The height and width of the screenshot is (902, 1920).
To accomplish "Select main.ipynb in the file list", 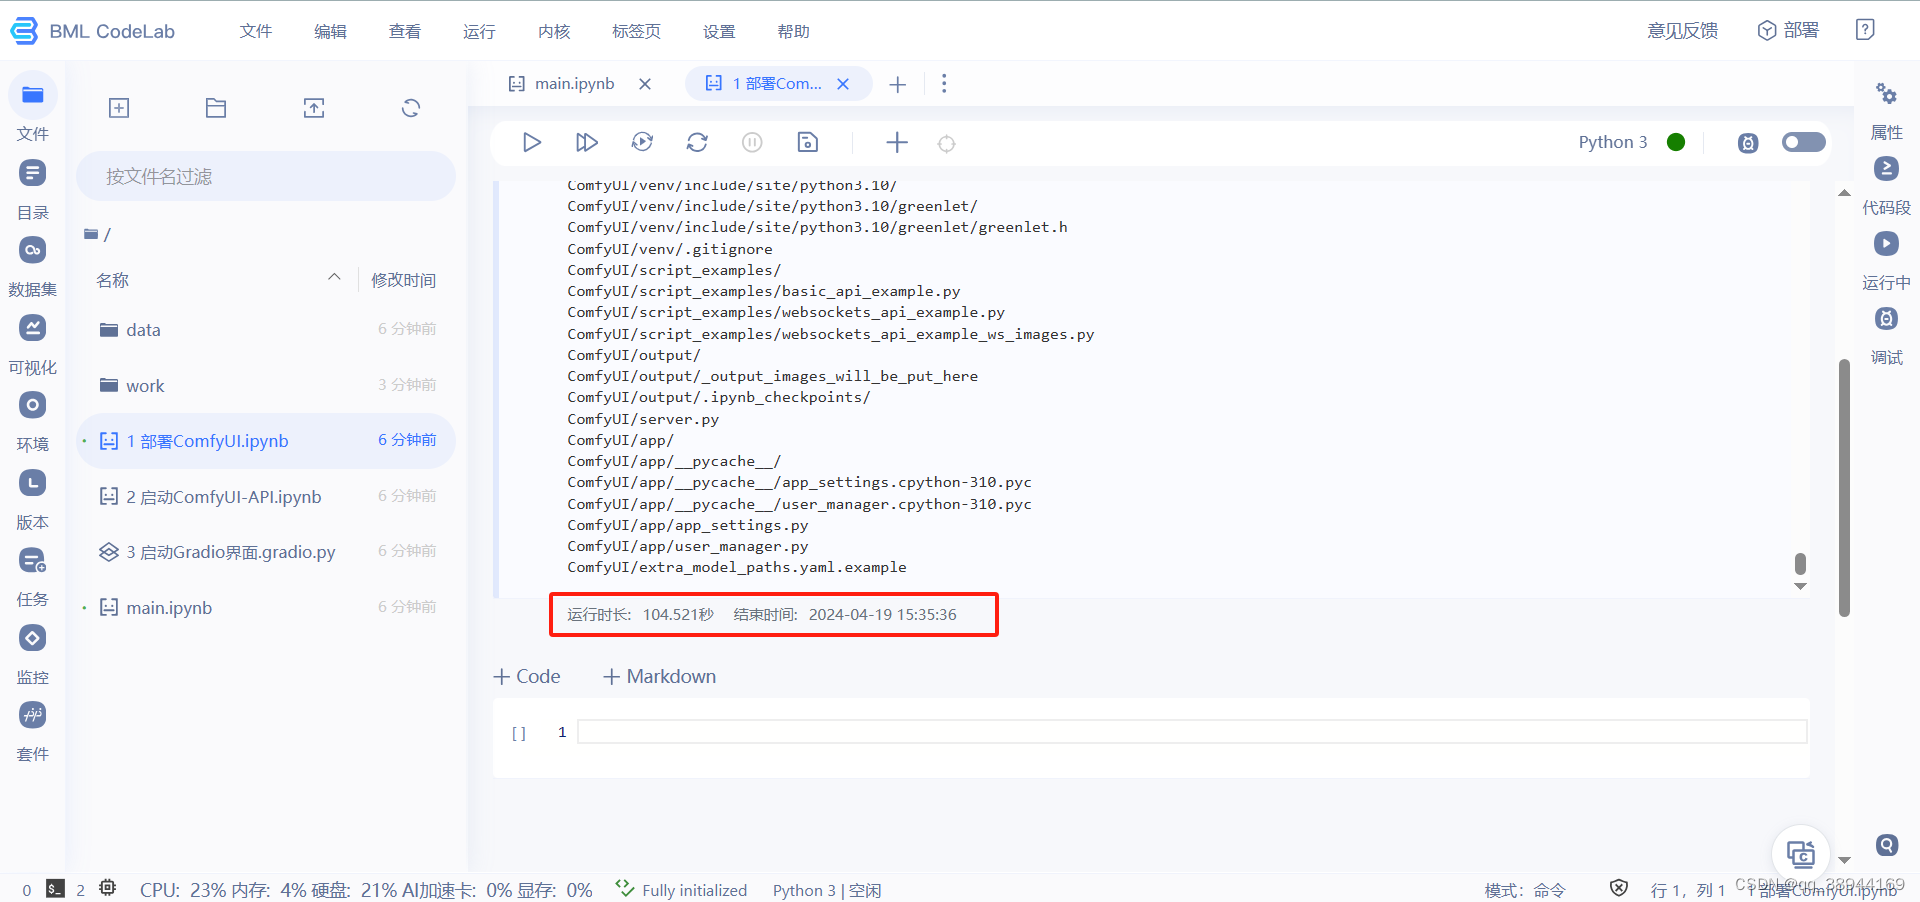I will [x=266, y=608].
